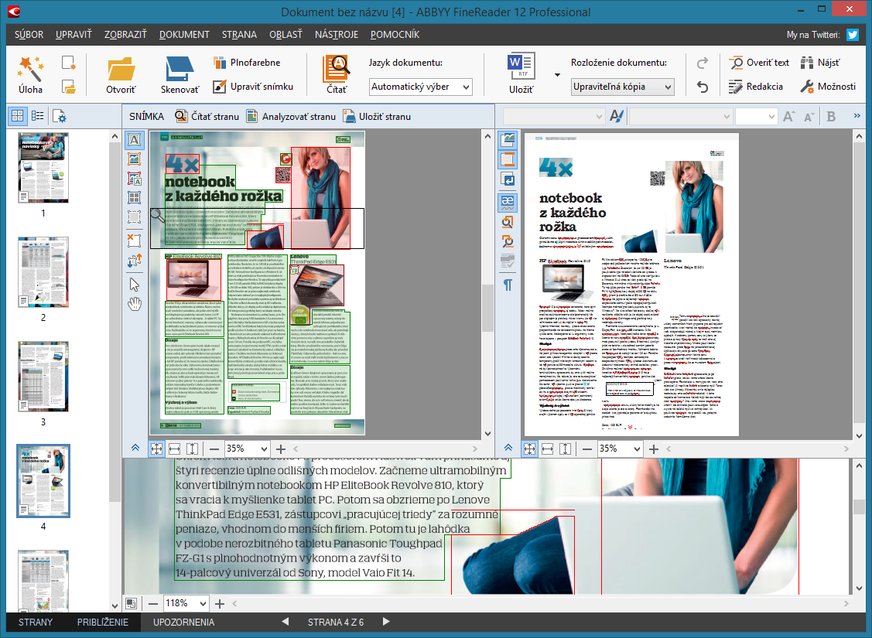Toggle thumbnail view in pages panel
872x638 pixels.
17,116
